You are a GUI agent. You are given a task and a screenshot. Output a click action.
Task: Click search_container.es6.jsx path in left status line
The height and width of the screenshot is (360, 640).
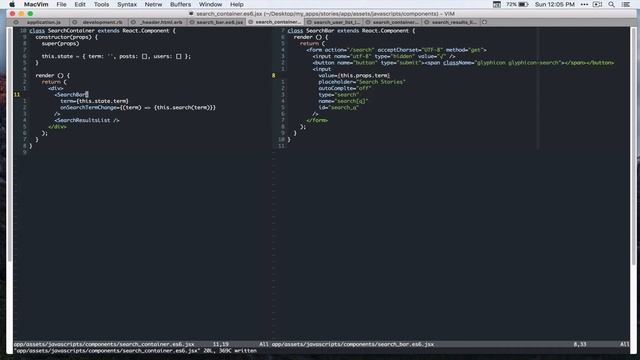coord(104,344)
